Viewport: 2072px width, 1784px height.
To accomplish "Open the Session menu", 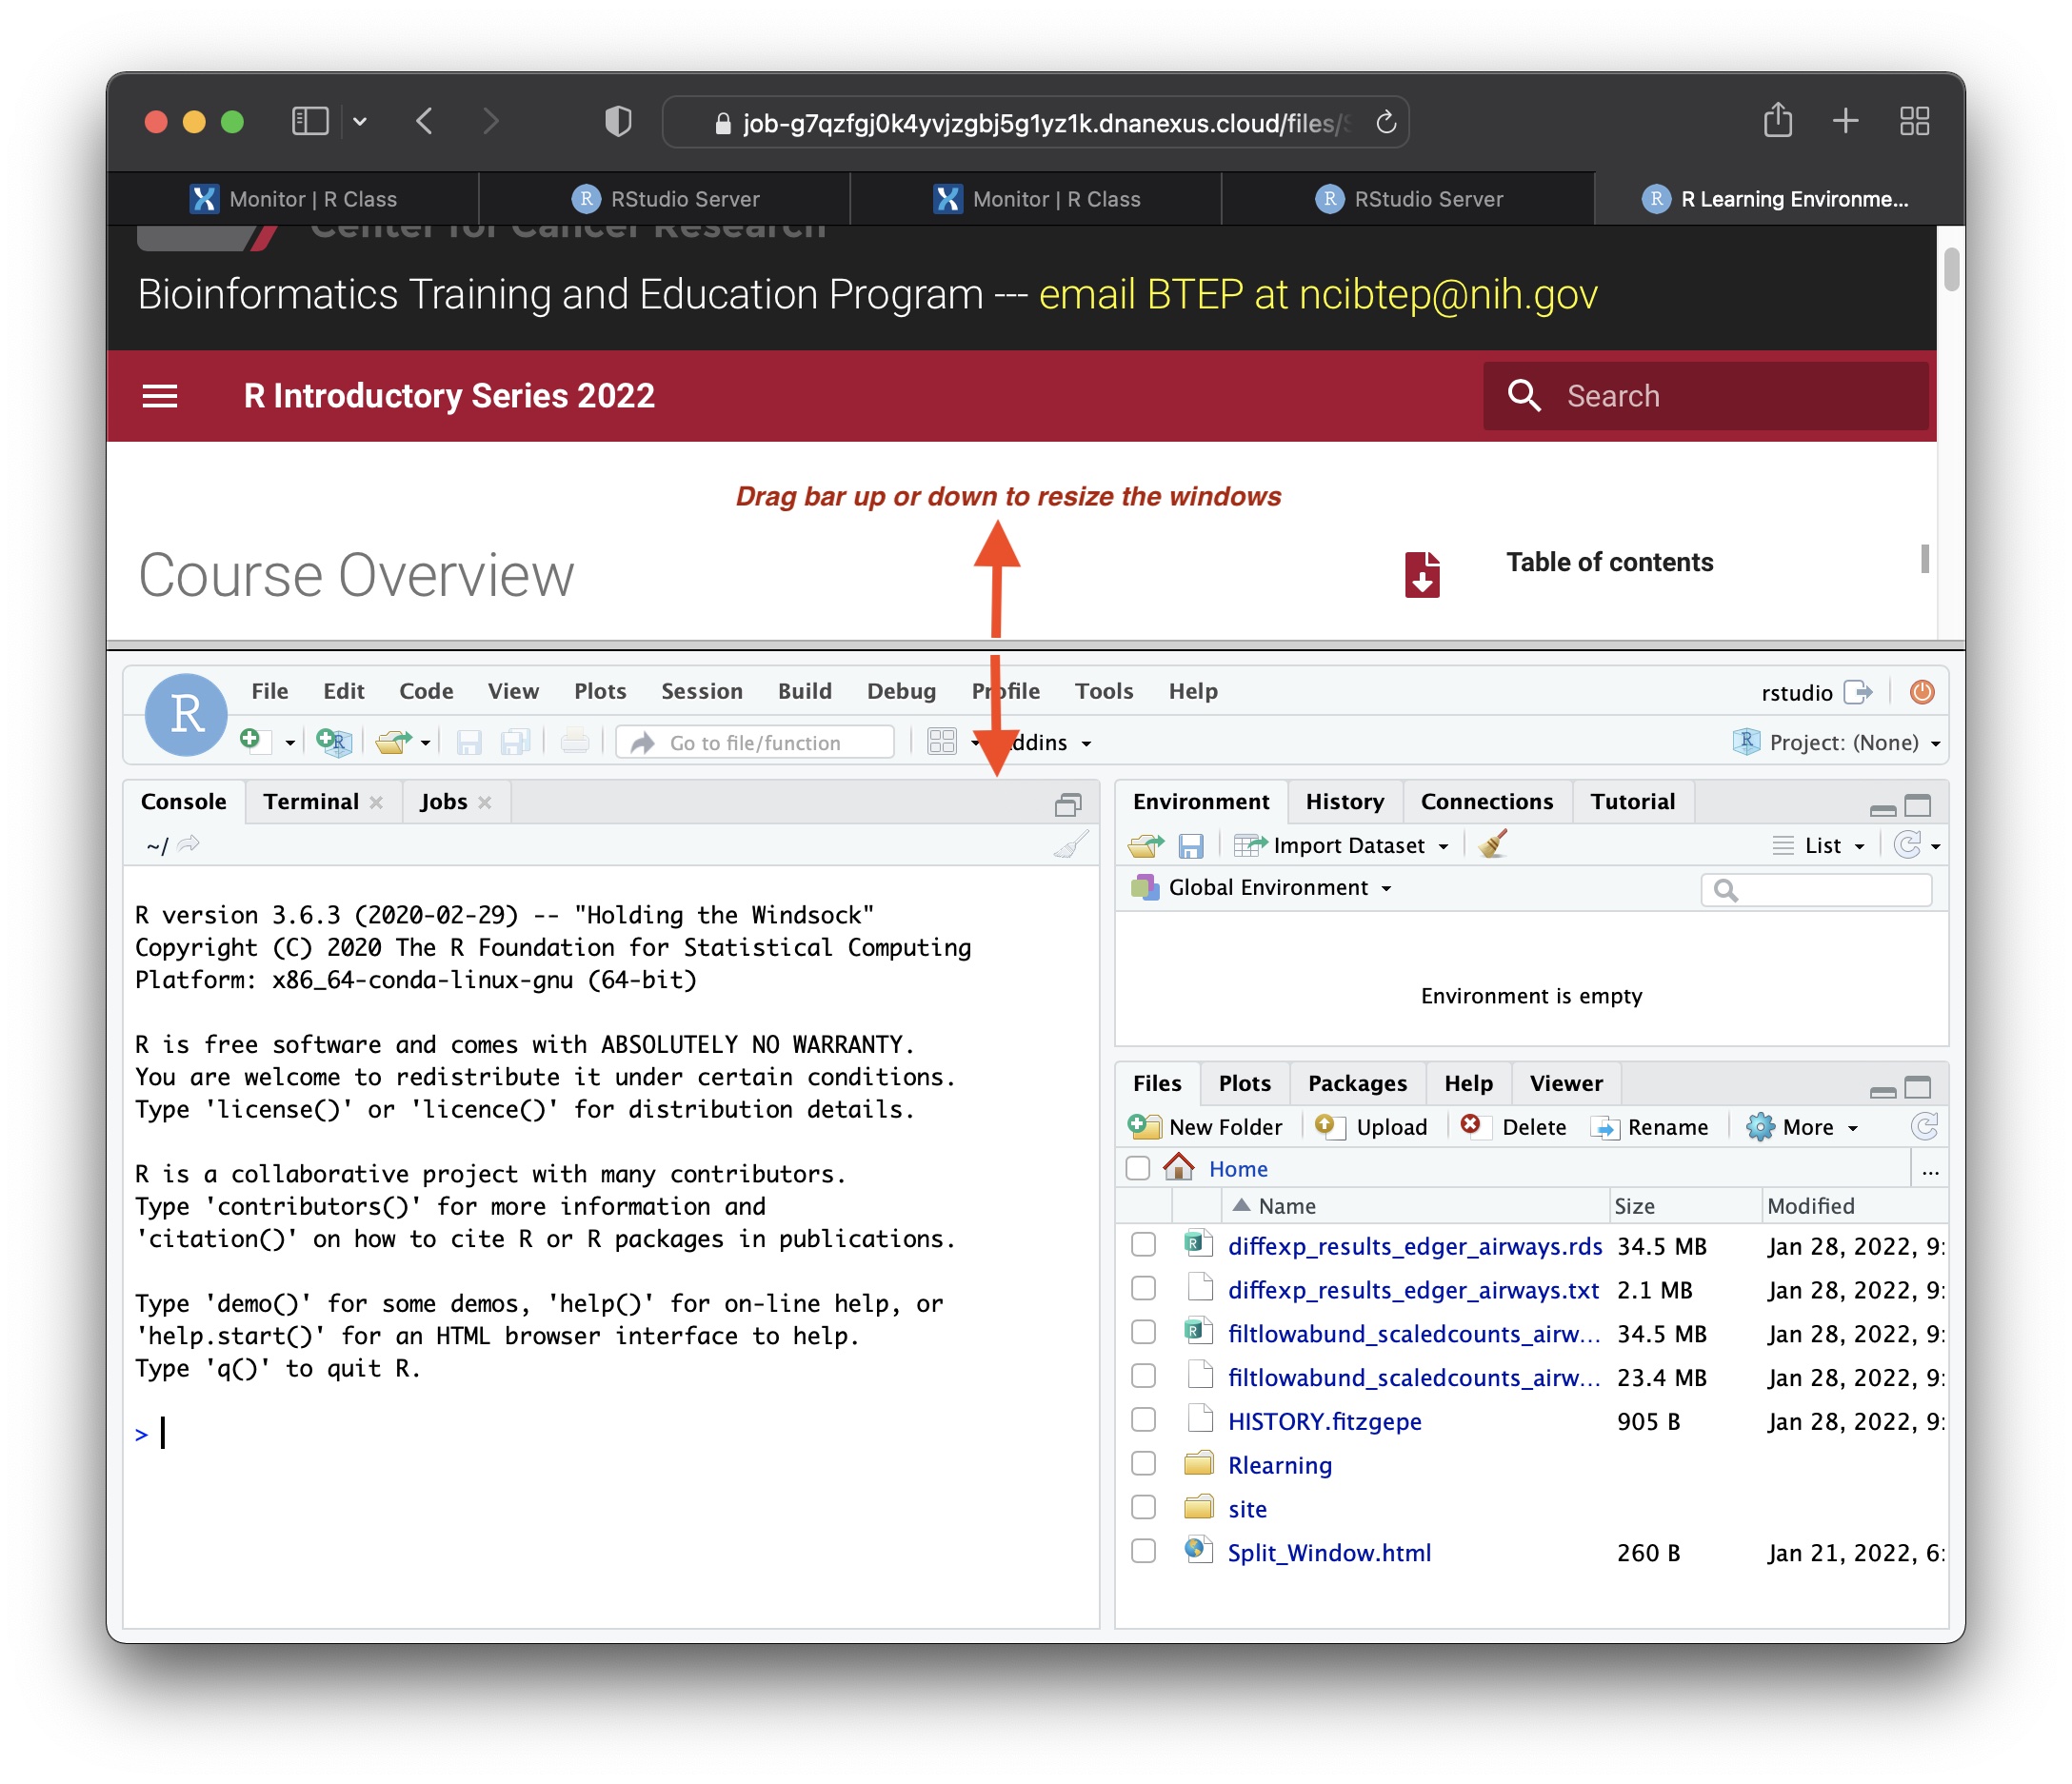I will coord(701,691).
